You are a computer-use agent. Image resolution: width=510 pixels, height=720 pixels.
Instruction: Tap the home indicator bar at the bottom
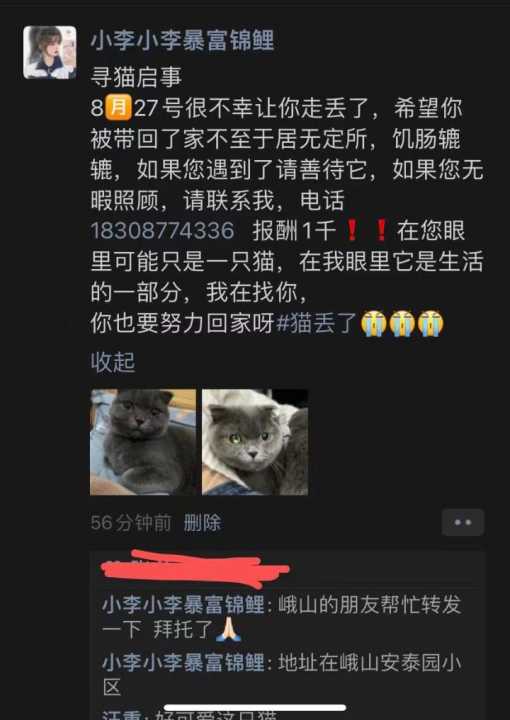[x=255, y=708]
